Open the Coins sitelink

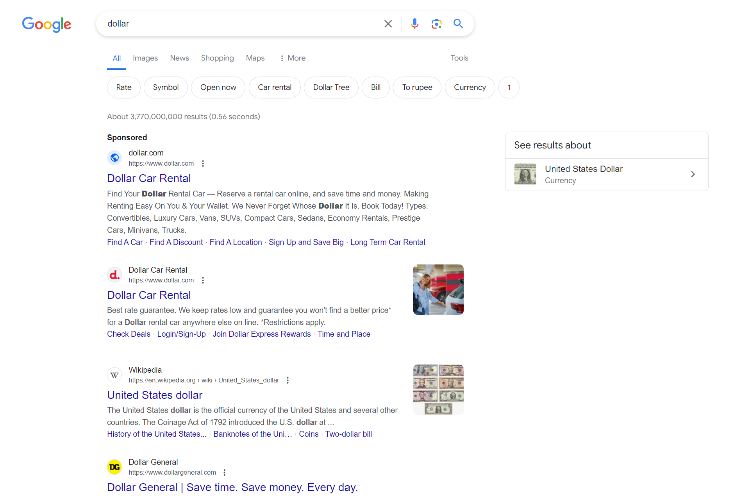[x=309, y=435]
